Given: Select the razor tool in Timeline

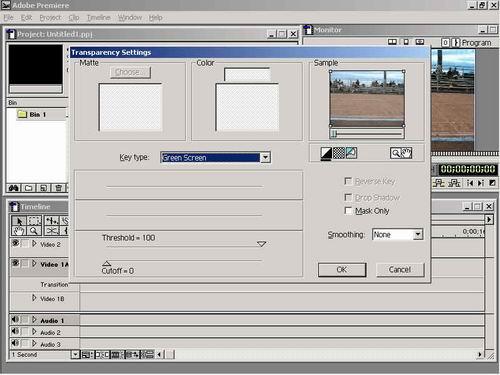Looking at the screenshot, I should 52,230.
